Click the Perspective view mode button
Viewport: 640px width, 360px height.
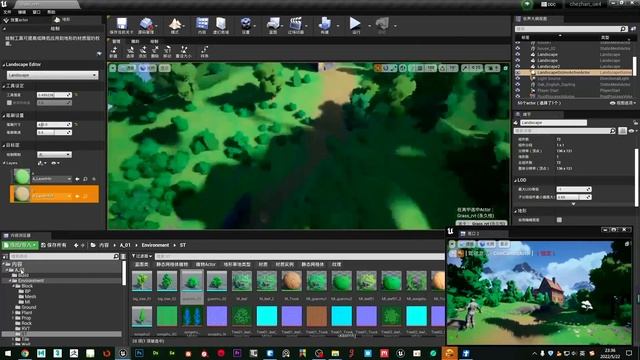point(127,68)
